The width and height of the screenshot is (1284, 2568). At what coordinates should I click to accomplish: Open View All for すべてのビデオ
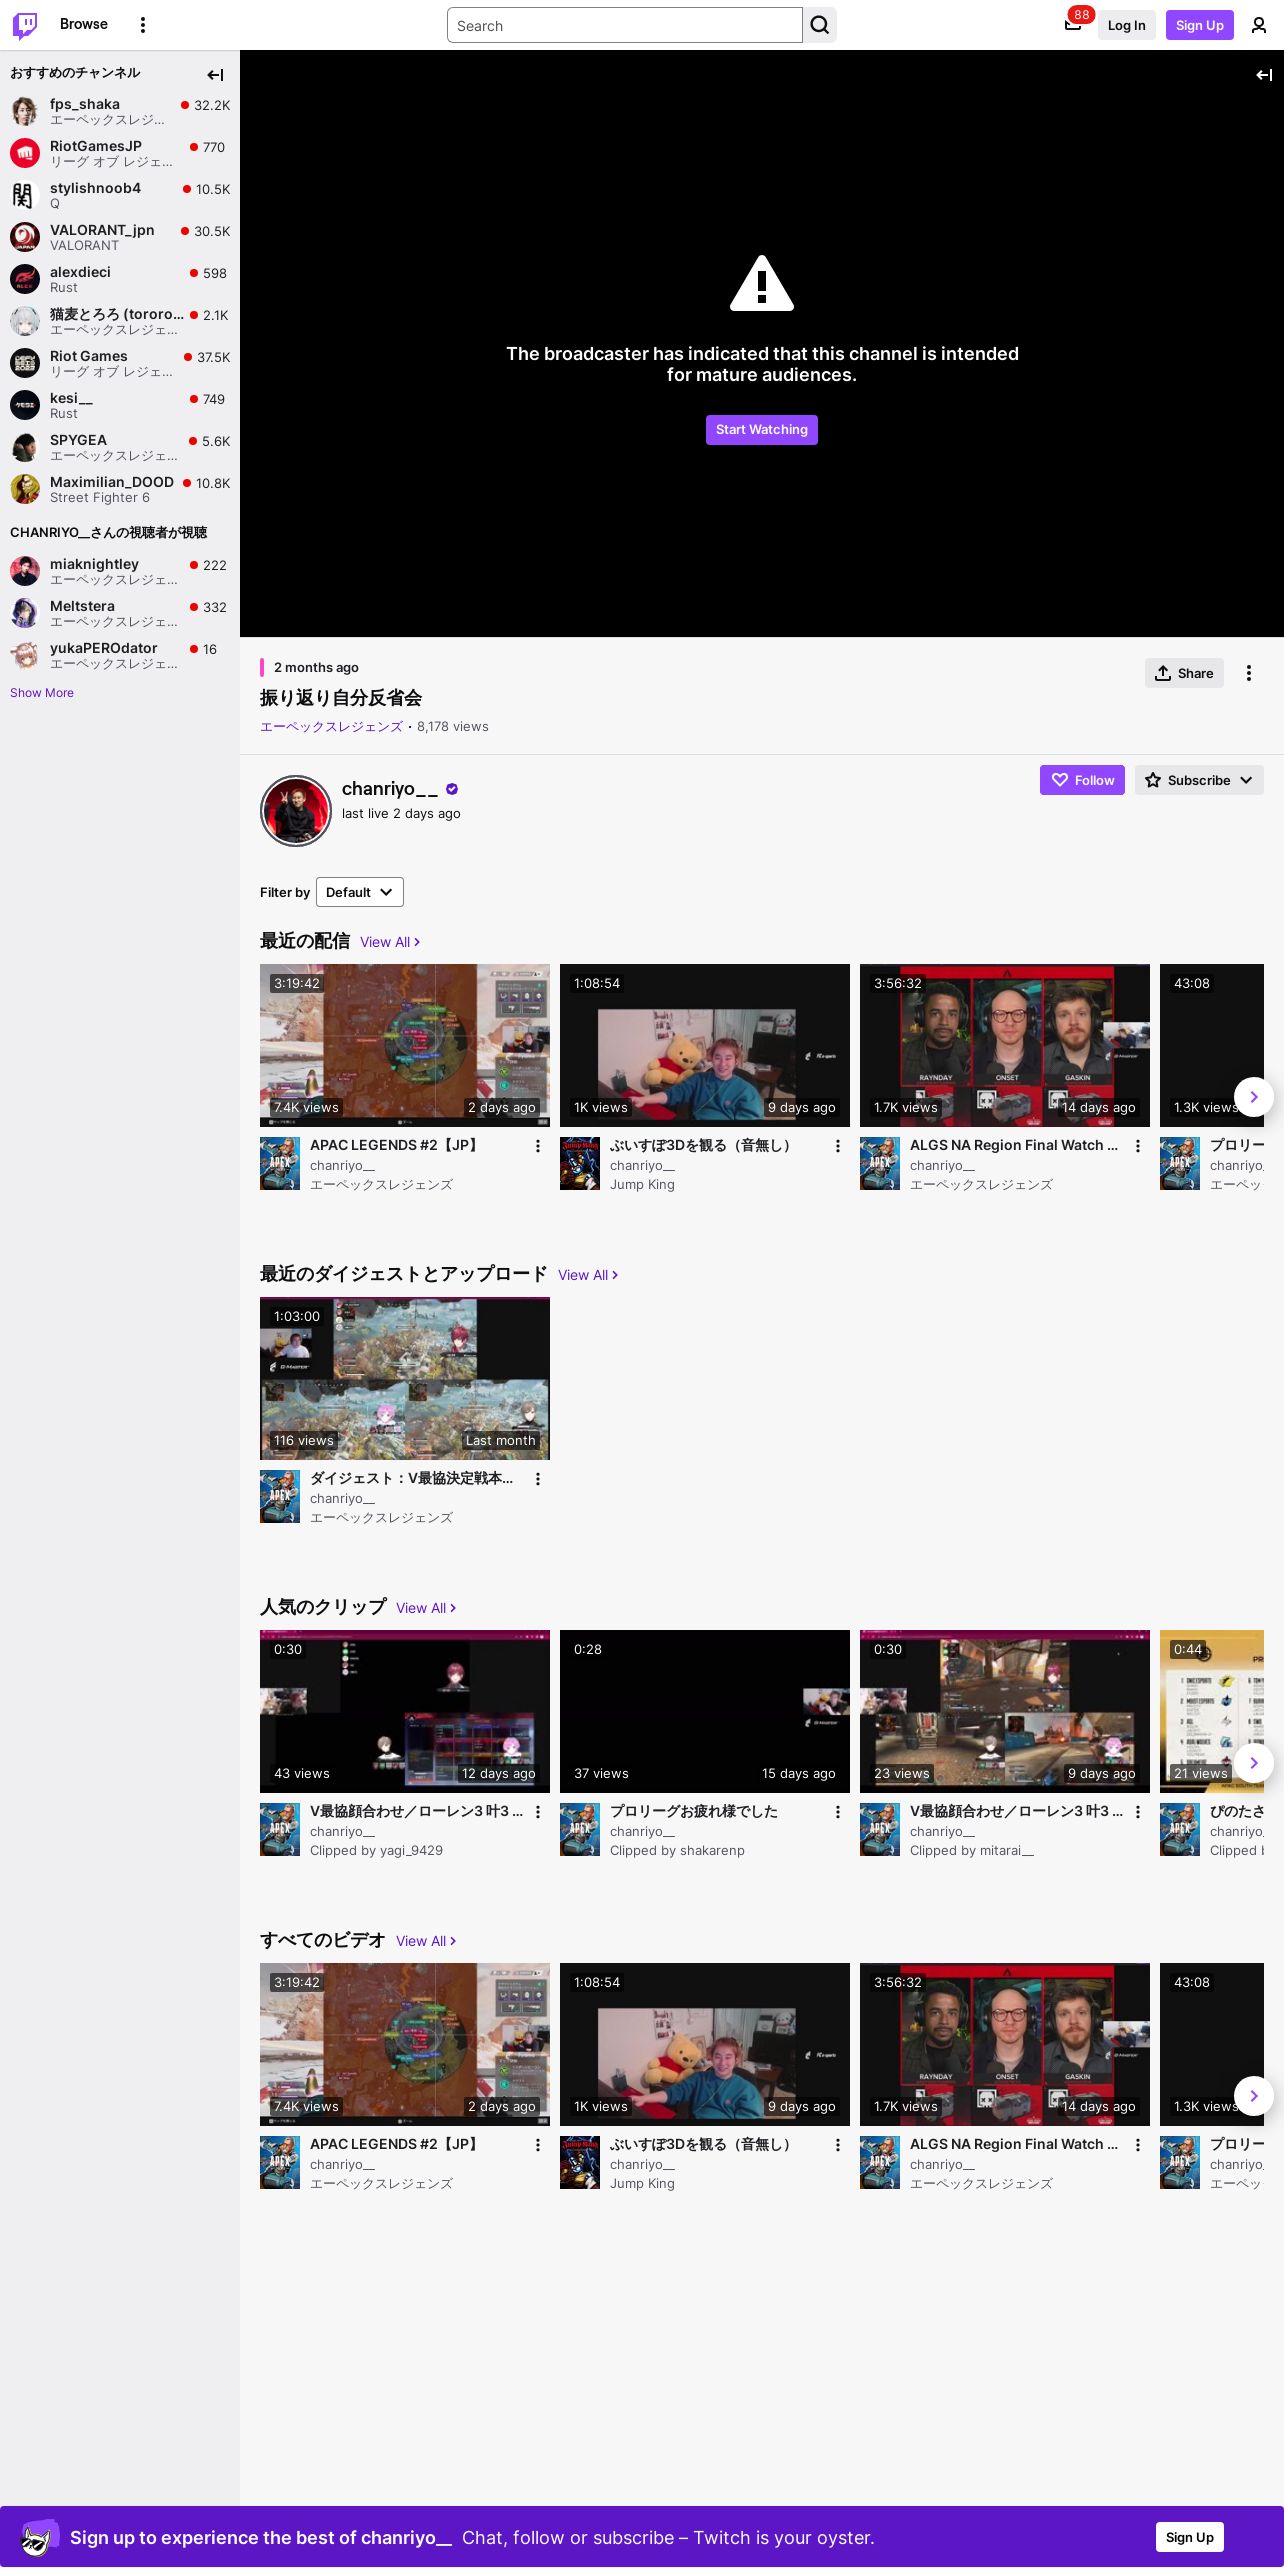click(x=426, y=1941)
